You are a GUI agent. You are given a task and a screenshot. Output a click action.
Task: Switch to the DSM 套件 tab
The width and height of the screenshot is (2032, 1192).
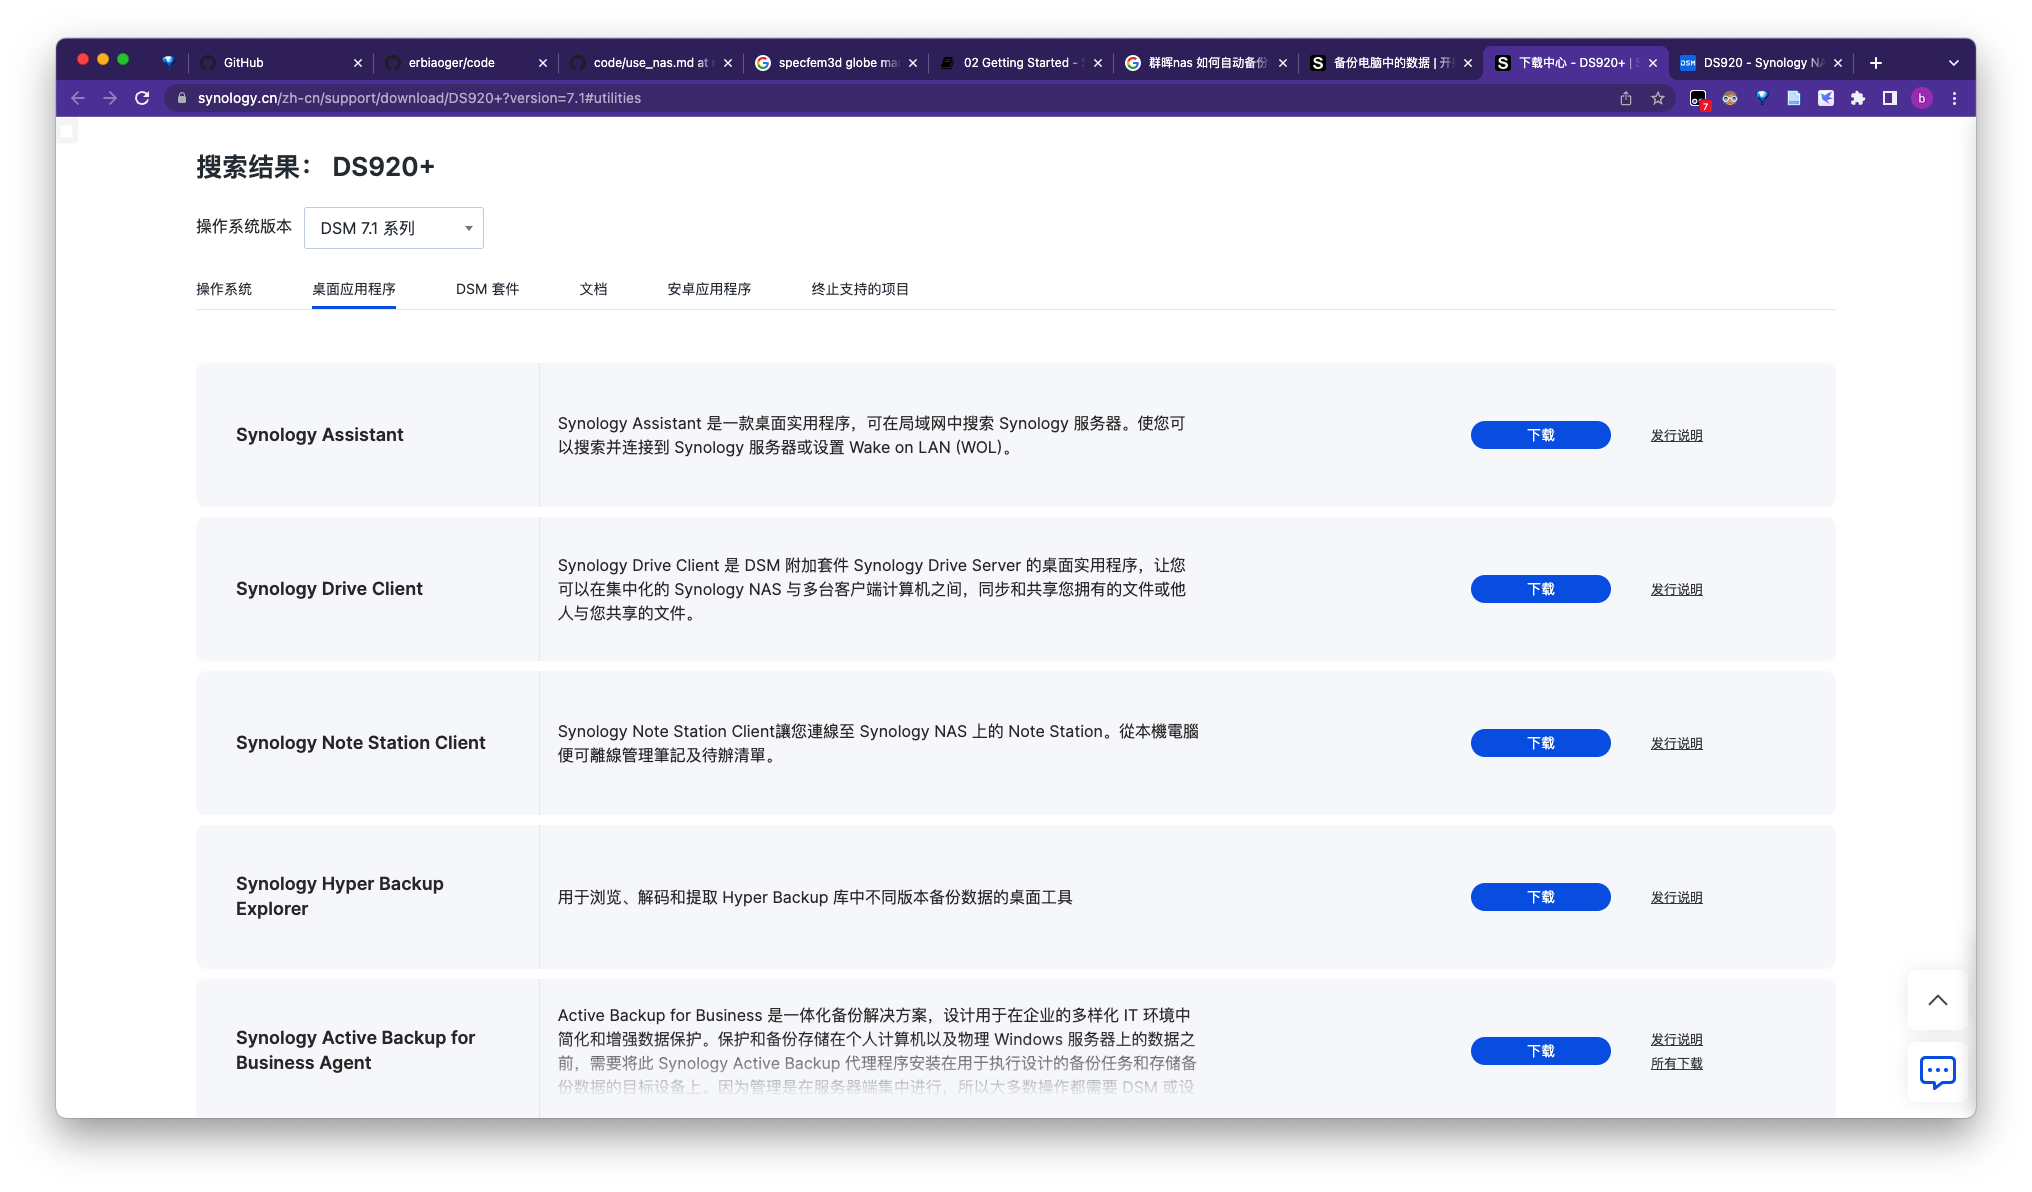[x=487, y=289]
